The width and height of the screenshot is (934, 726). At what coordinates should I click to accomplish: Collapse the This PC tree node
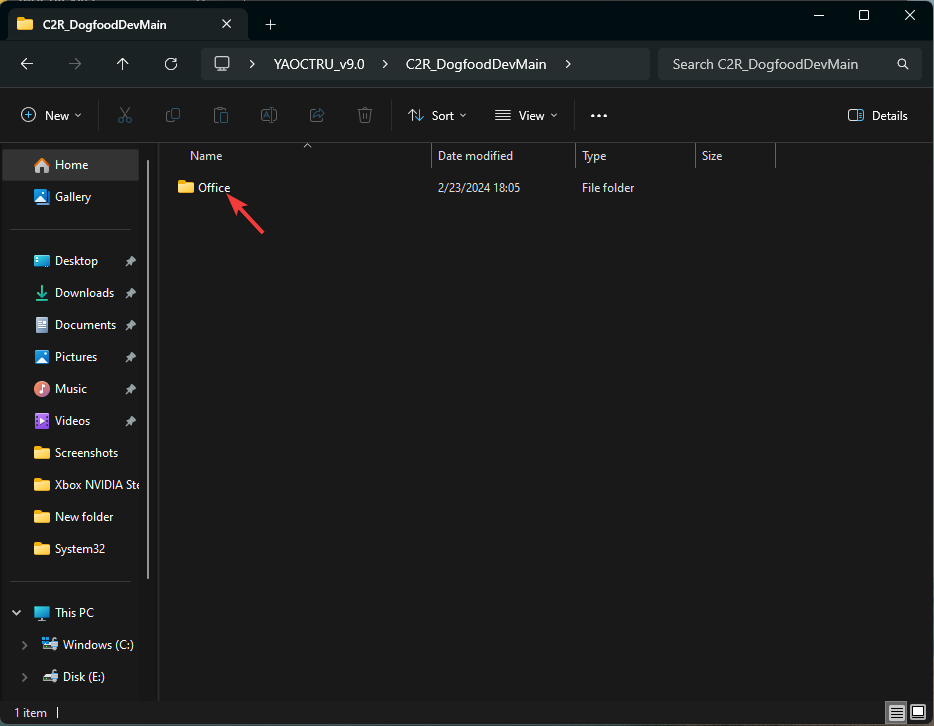point(17,613)
